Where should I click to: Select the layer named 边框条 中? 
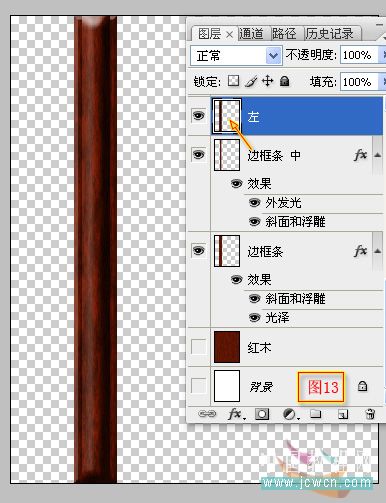pos(274,155)
